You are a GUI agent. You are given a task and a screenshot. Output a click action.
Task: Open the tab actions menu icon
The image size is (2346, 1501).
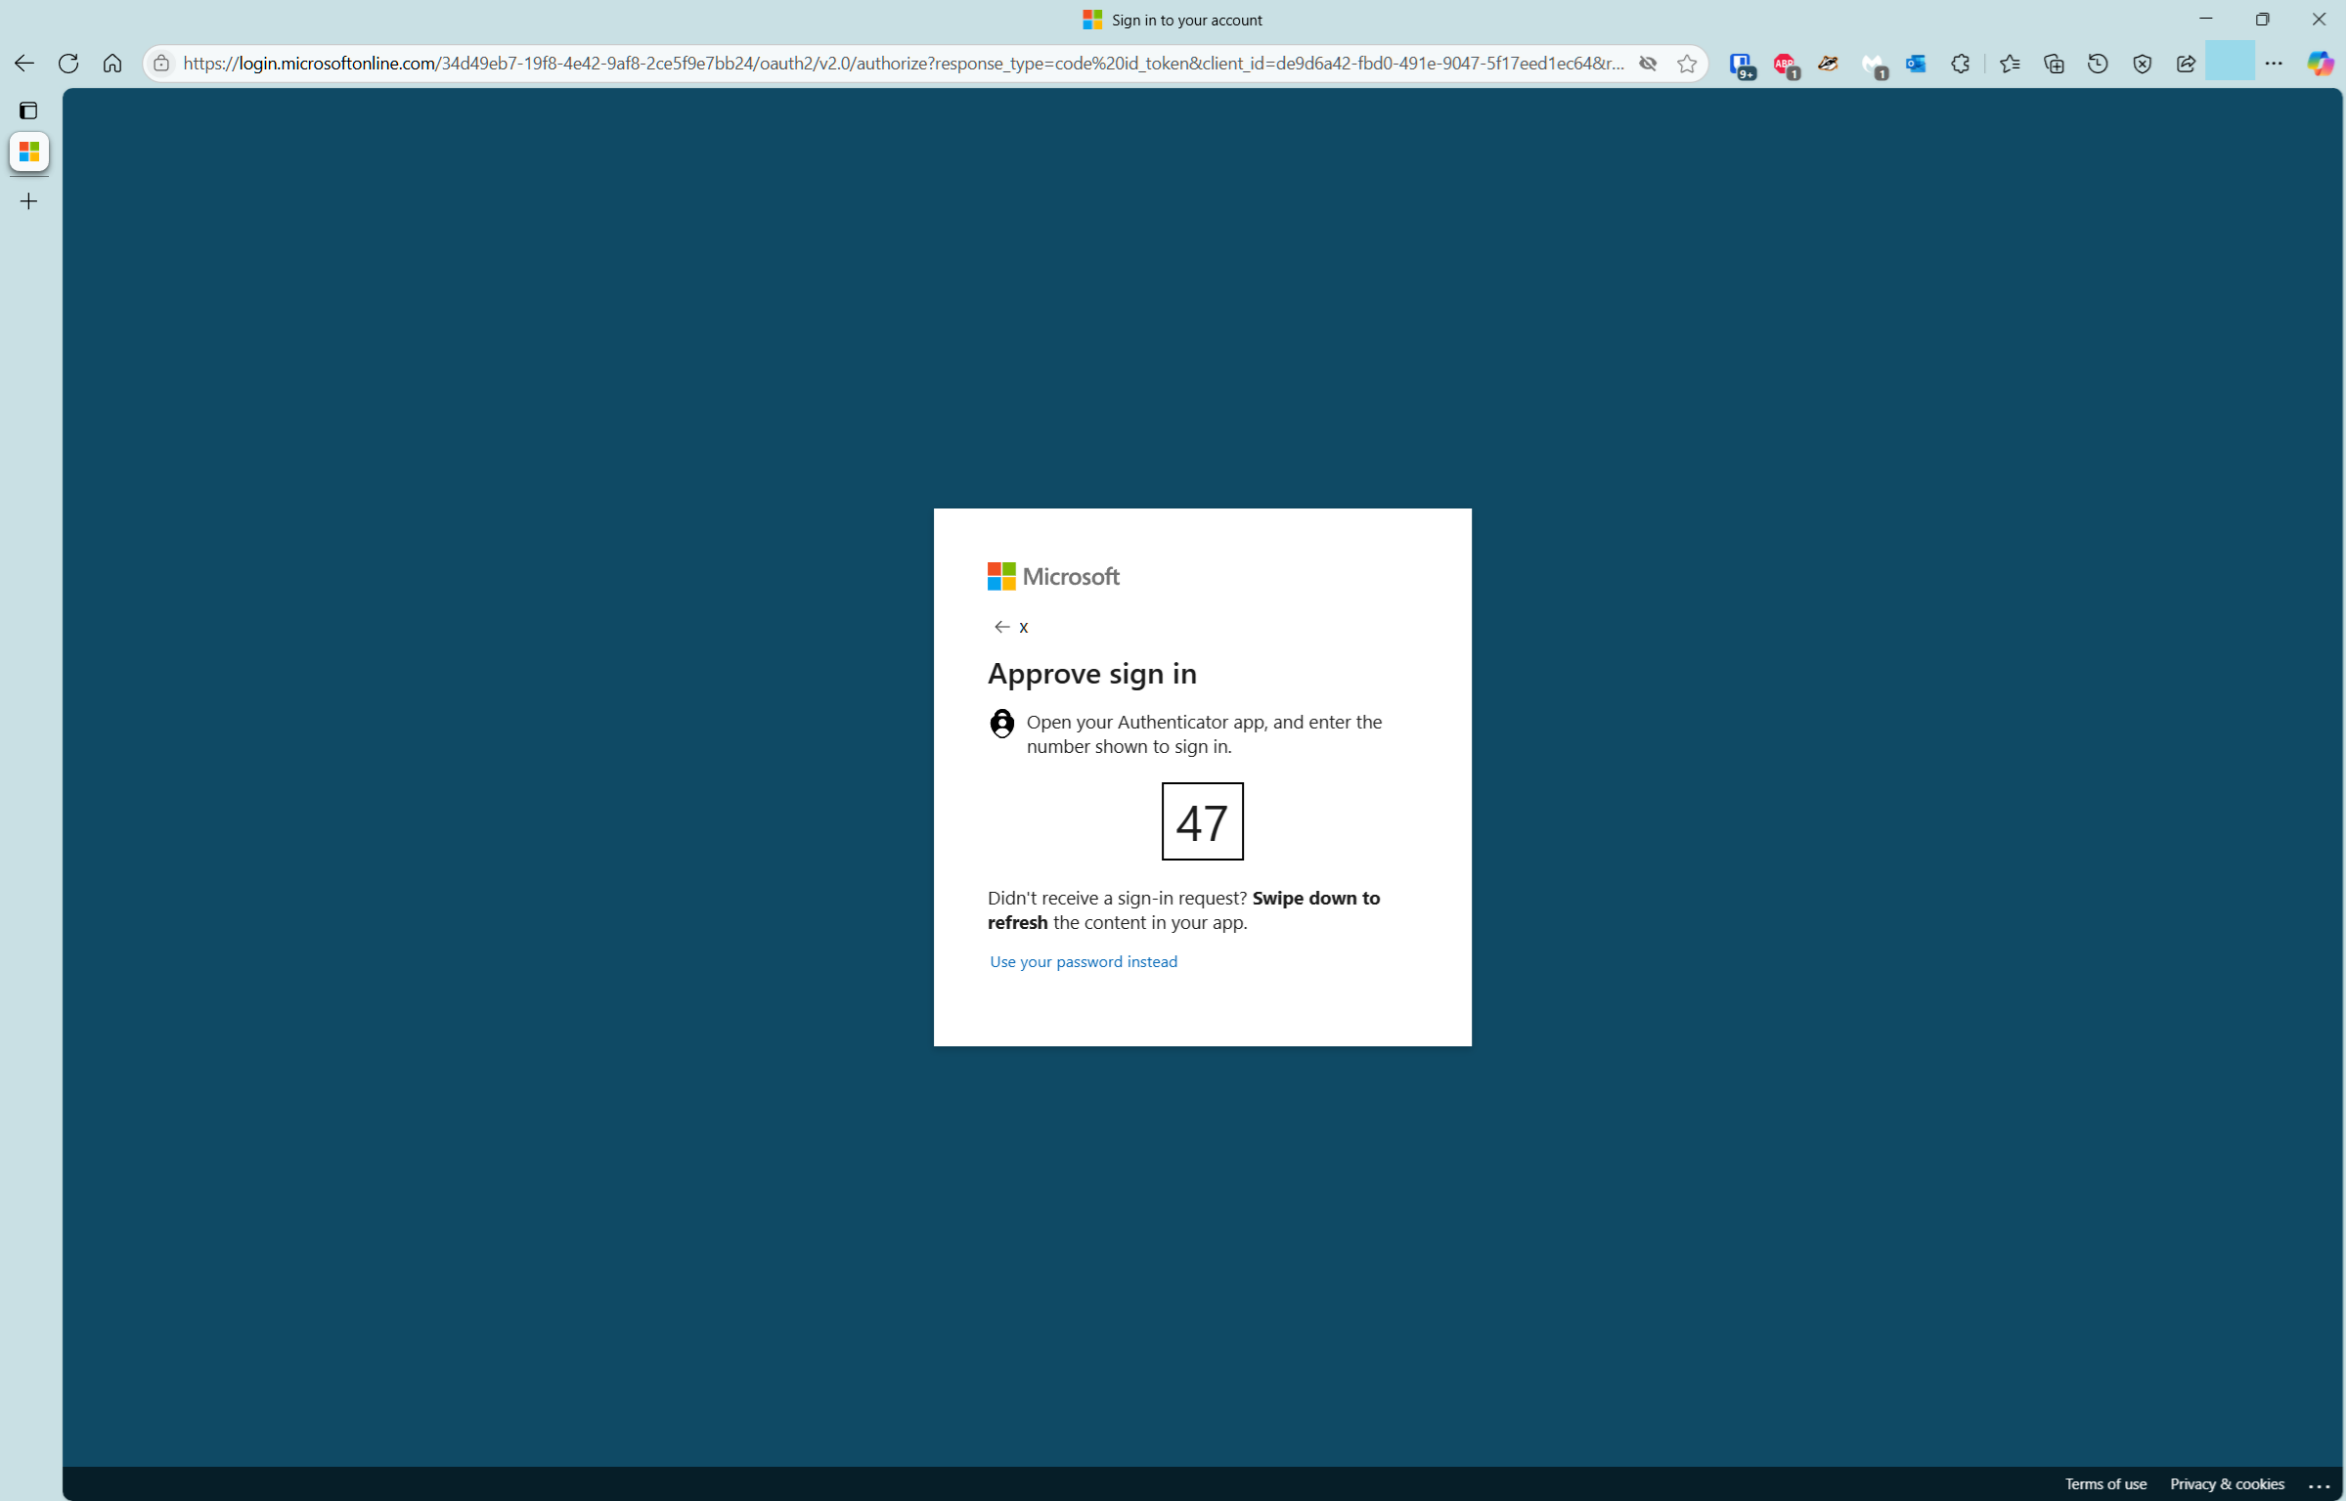coord(28,110)
